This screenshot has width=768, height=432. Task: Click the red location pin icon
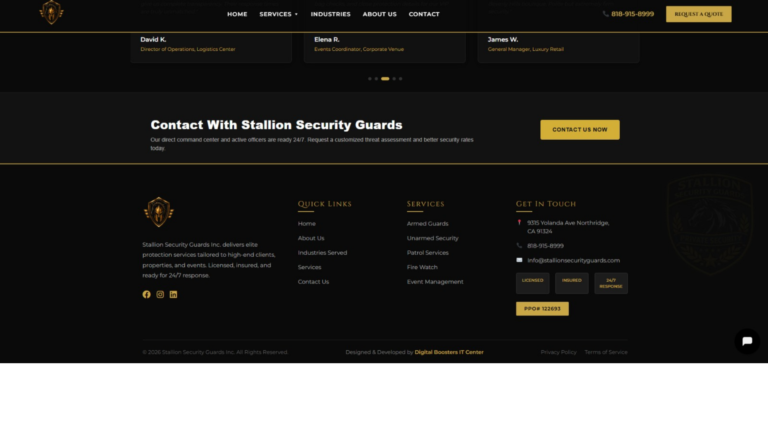tap(519, 222)
